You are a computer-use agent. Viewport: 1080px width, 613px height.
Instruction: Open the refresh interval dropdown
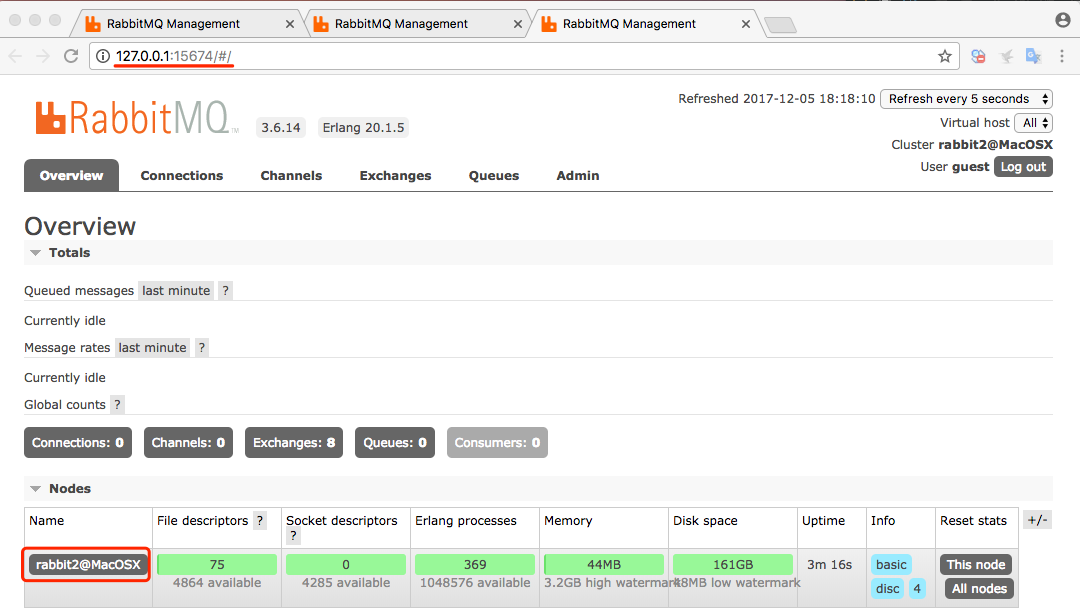[x=966, y=98]
